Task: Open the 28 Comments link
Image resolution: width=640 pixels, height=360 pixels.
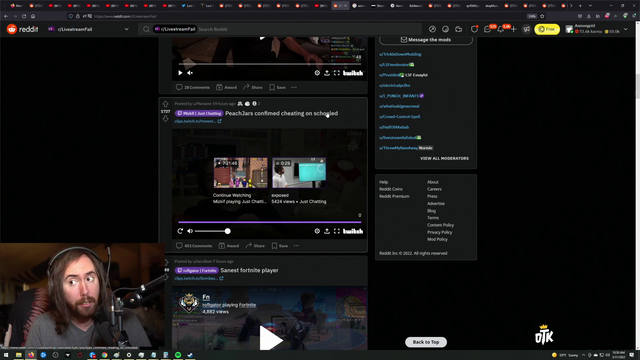Action: tap(193, 87)
